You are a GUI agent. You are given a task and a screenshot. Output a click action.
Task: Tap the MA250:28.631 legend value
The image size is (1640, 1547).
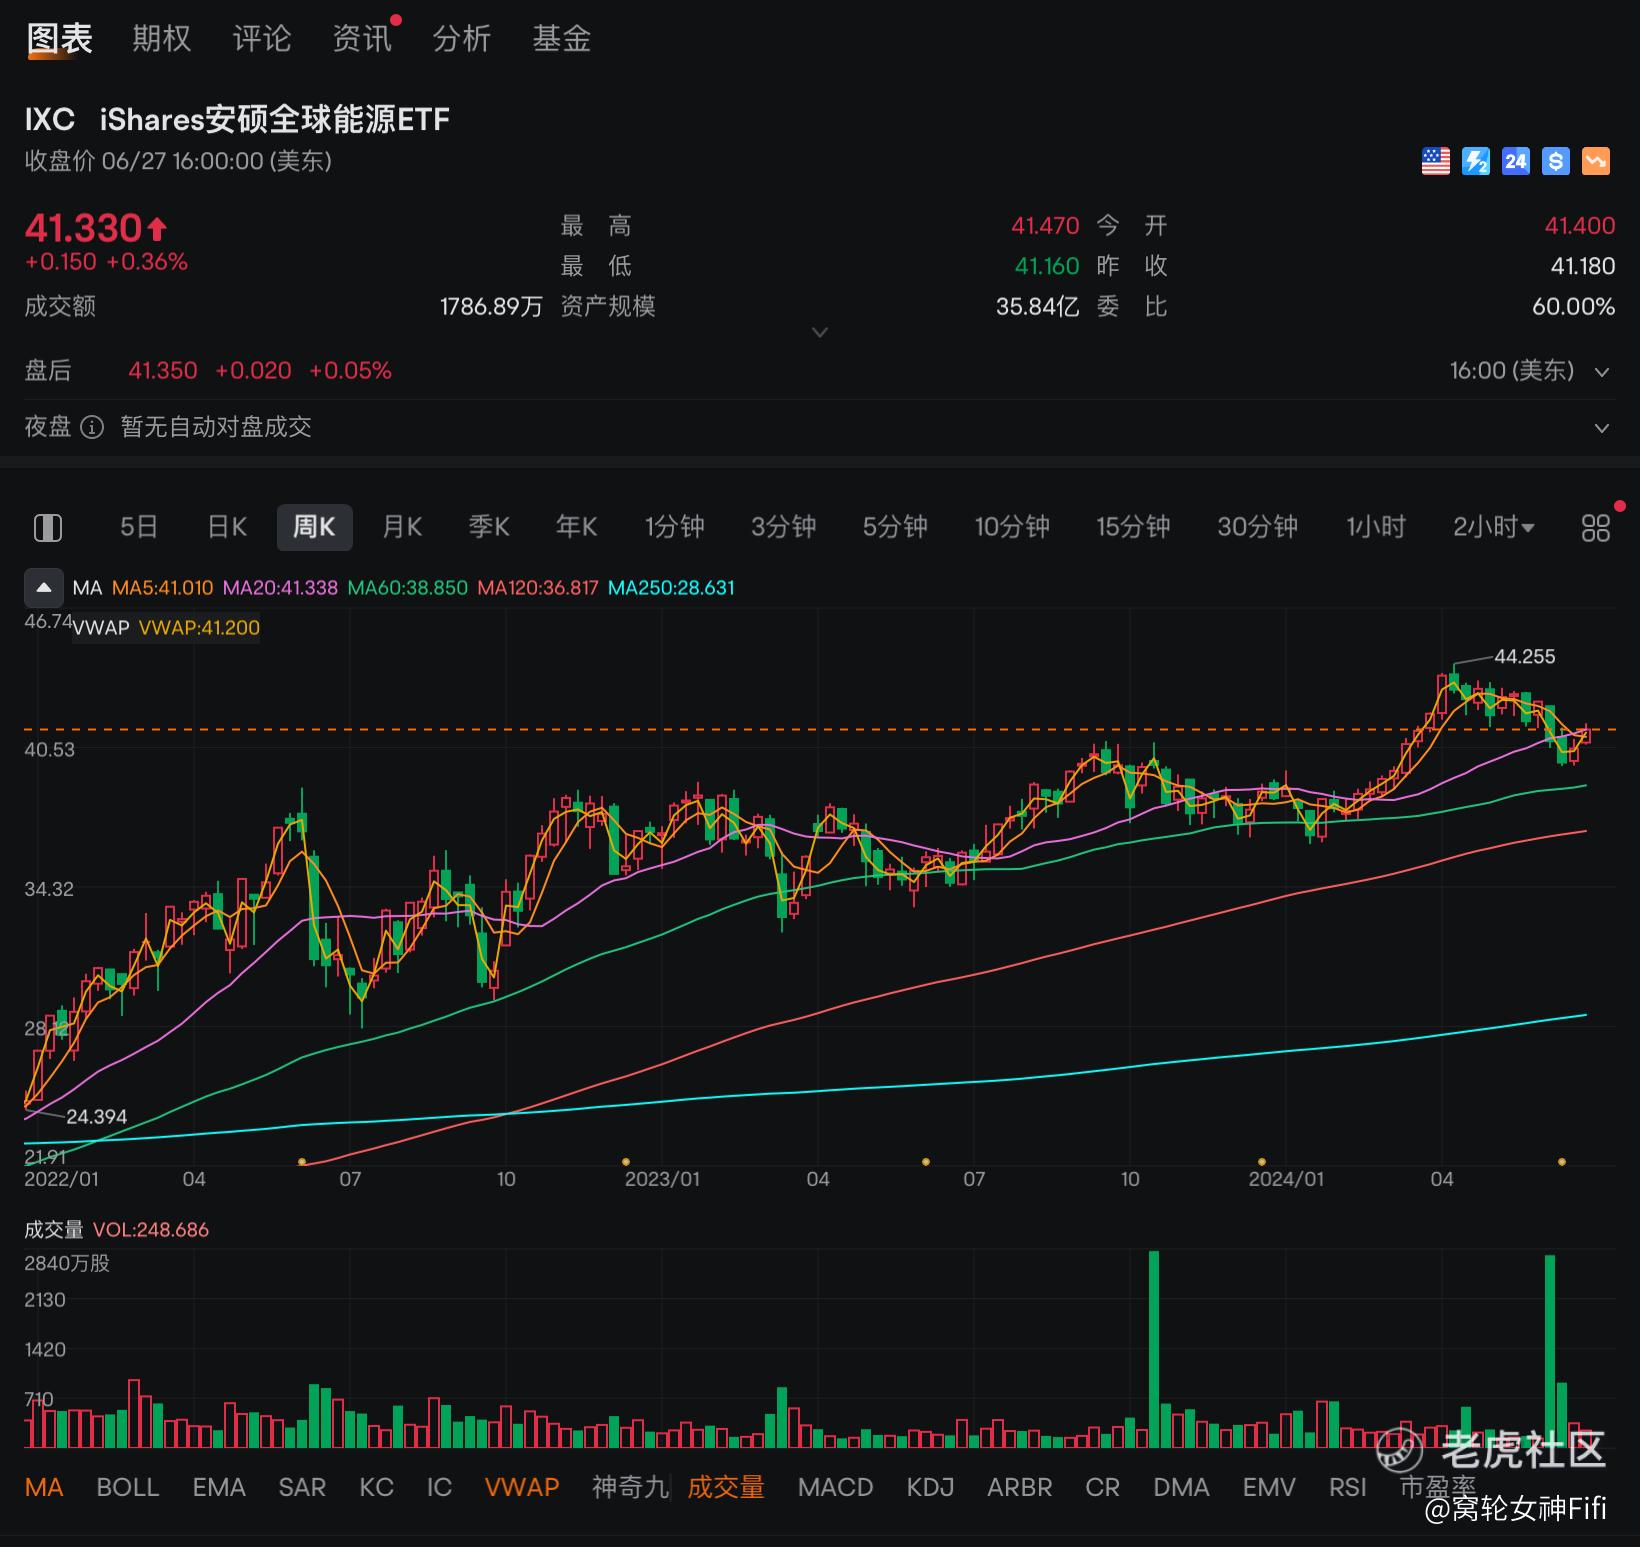tap(671, 588)
